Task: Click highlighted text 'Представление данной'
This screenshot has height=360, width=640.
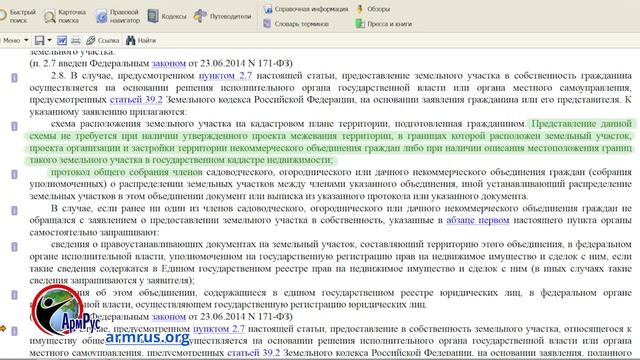Action: click(582, 124)
